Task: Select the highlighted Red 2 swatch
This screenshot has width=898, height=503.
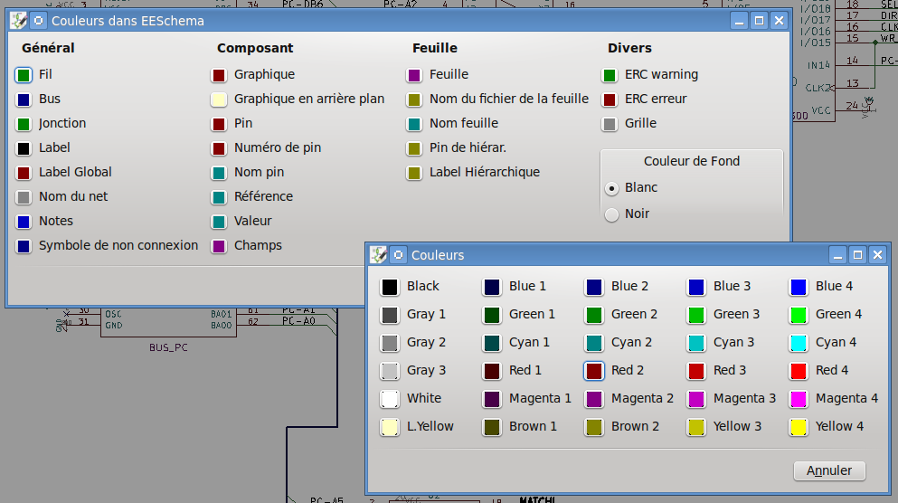Action: click(594, 371)
